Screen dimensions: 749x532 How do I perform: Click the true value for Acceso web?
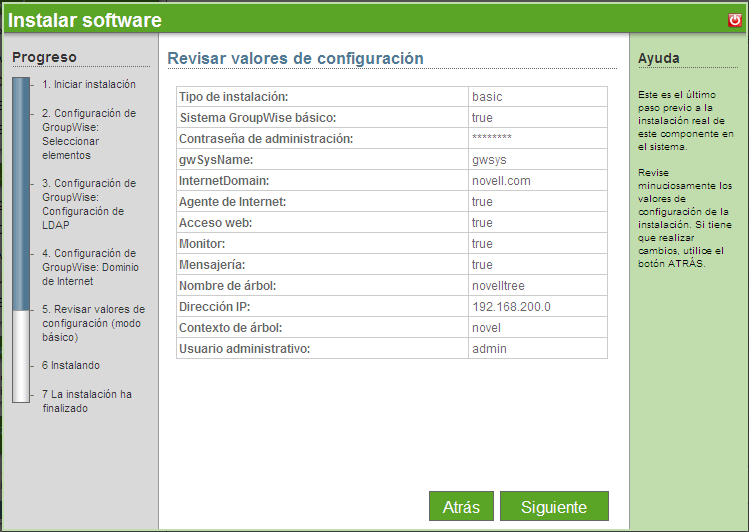[x=482, y=223]
